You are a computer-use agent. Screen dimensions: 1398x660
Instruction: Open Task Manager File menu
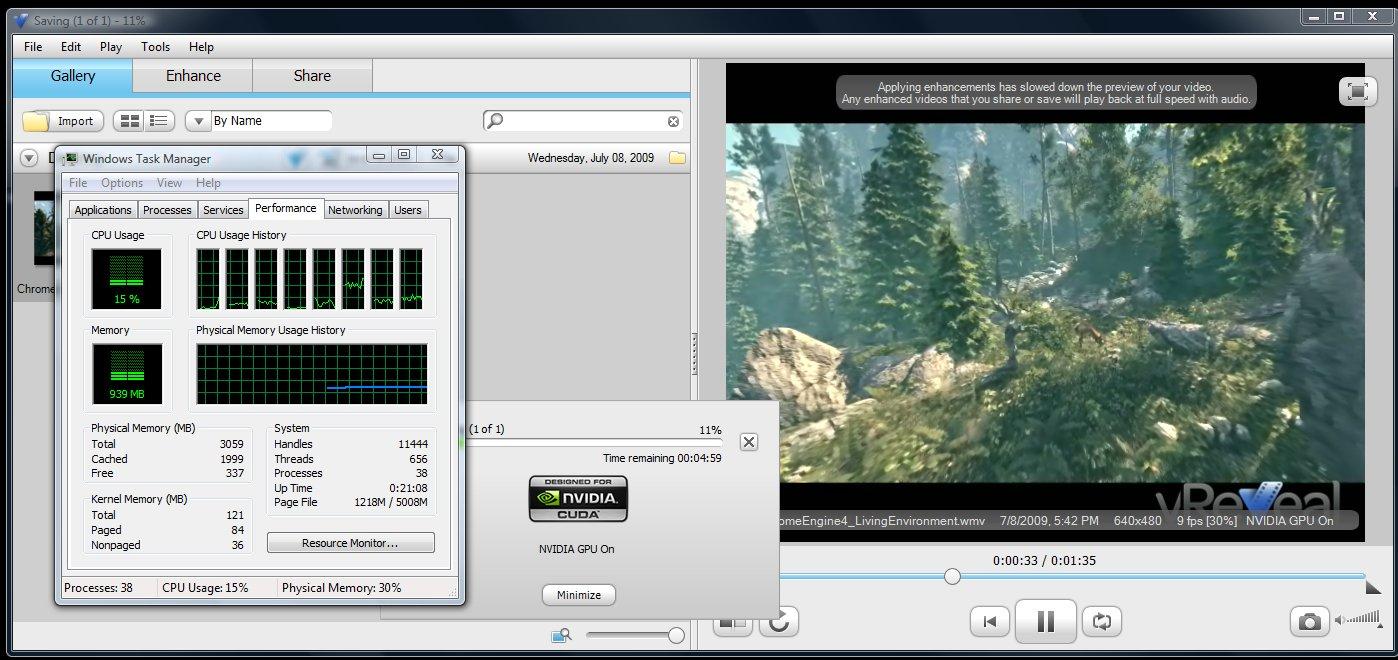click(x=78, y=183)
